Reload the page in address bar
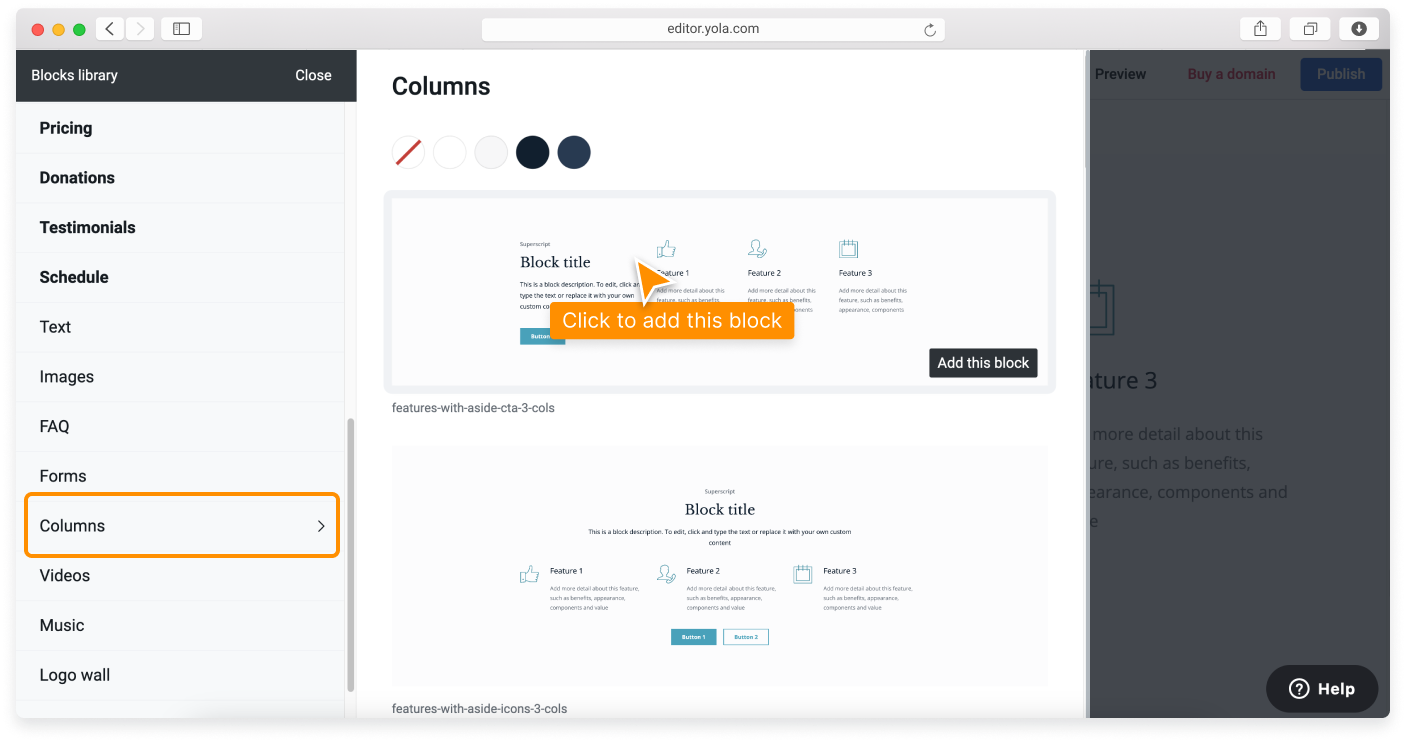1406x742 pixels. pos(930,30)
